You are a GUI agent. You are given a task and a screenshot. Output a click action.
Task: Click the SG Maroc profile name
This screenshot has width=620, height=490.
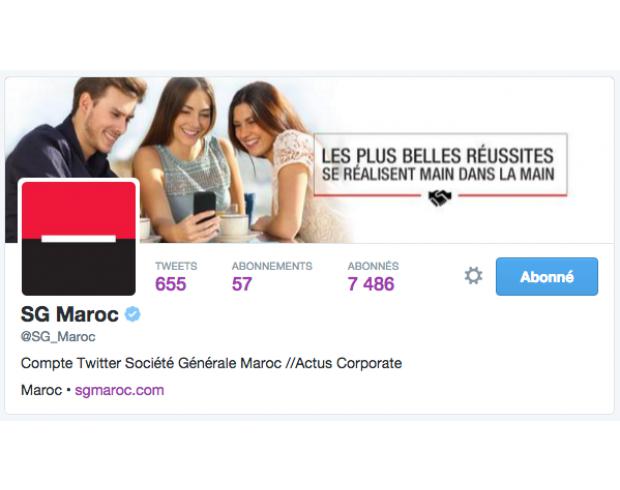coord(70,314)
